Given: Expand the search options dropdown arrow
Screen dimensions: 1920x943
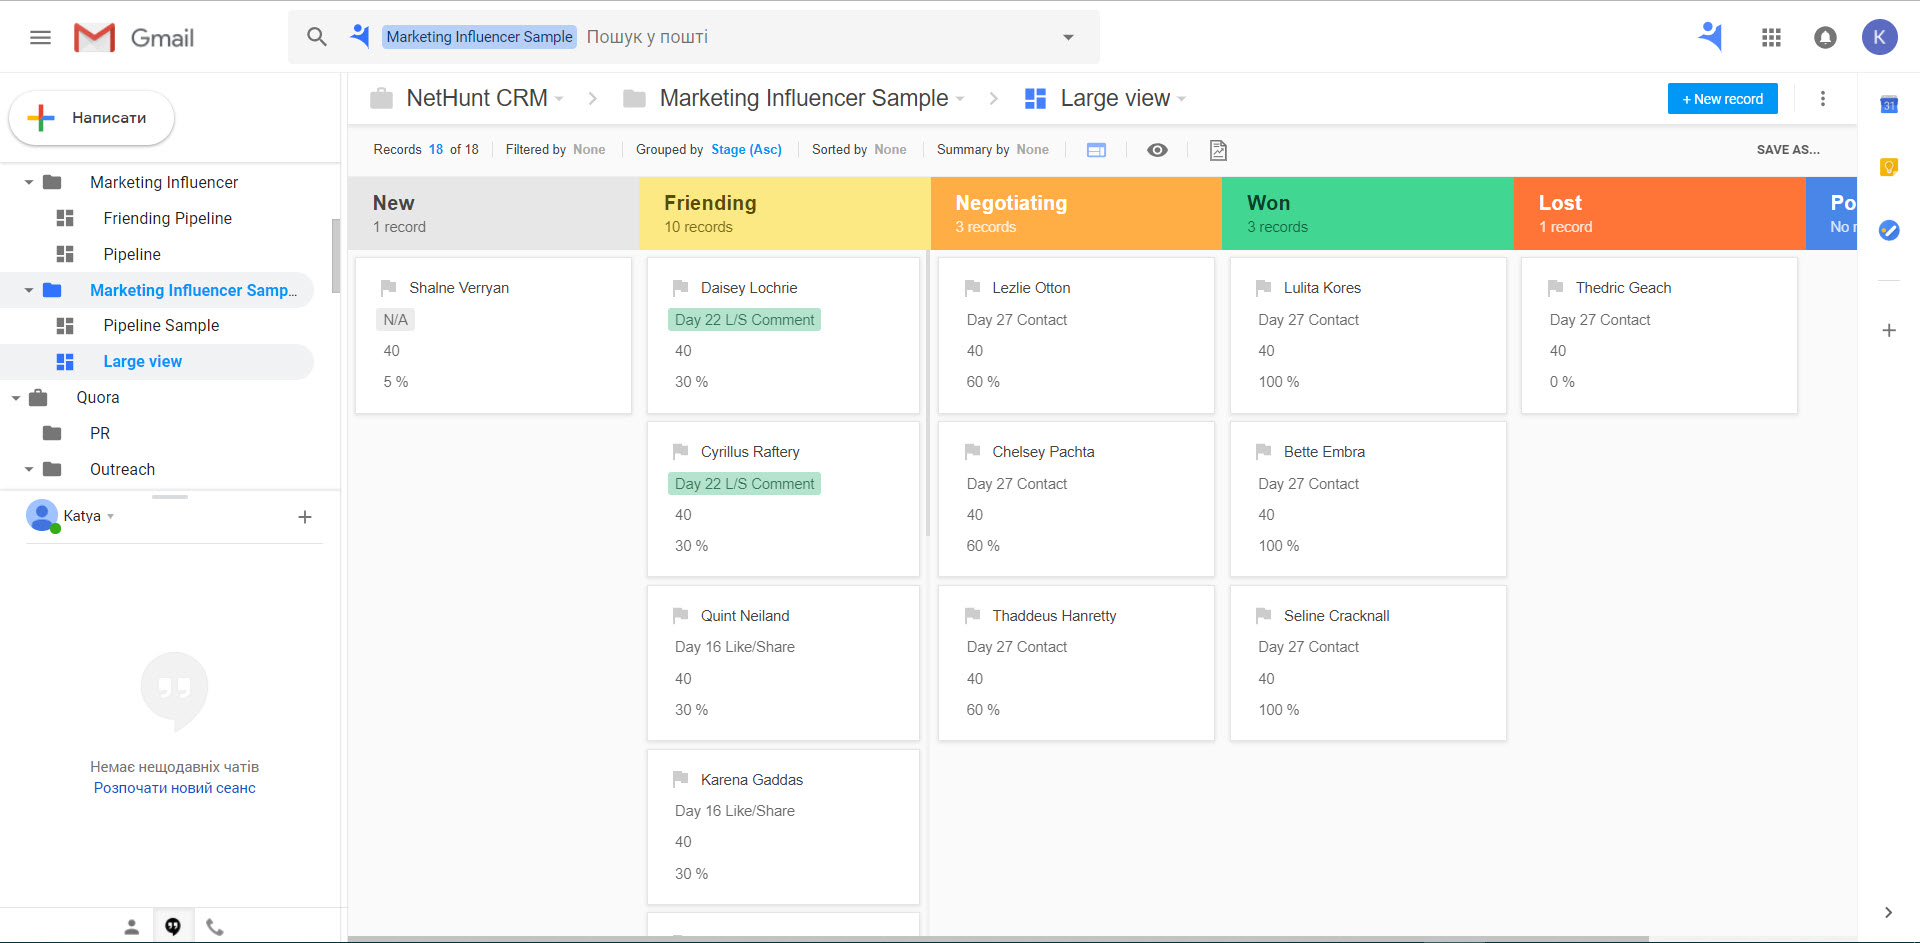Looking at the screenshot, I should [1068, 37].
